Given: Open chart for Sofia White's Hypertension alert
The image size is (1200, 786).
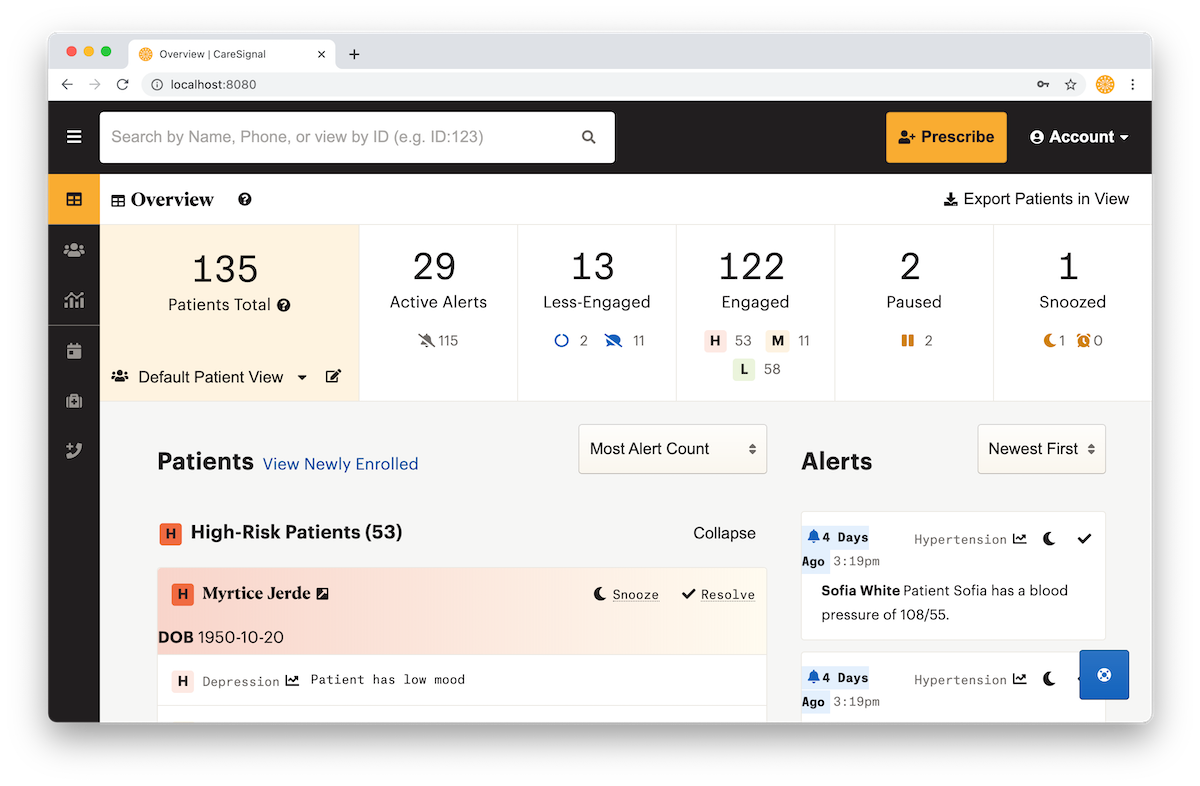Looking at the screenshot, I should click(1019, 539).
